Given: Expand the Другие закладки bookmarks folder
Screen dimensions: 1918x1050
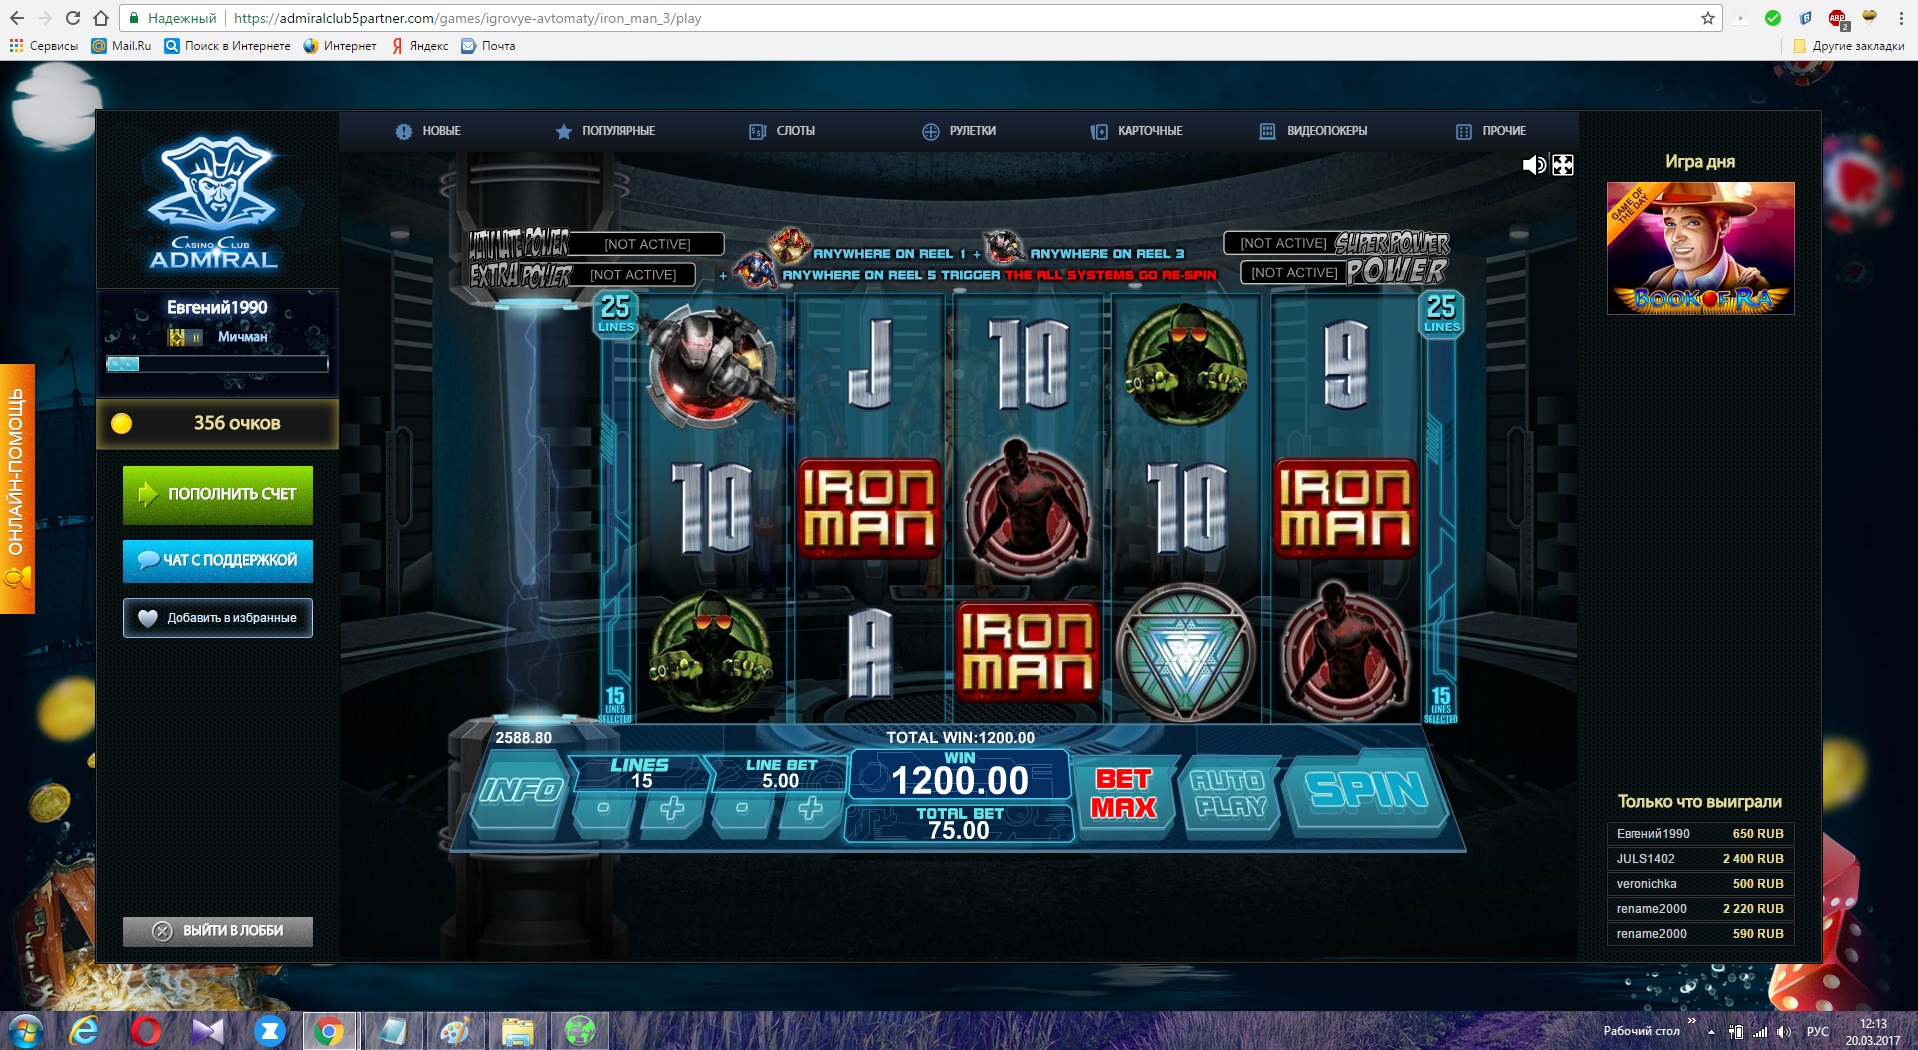Looking at the screenshot, I should coord(1849,46).
